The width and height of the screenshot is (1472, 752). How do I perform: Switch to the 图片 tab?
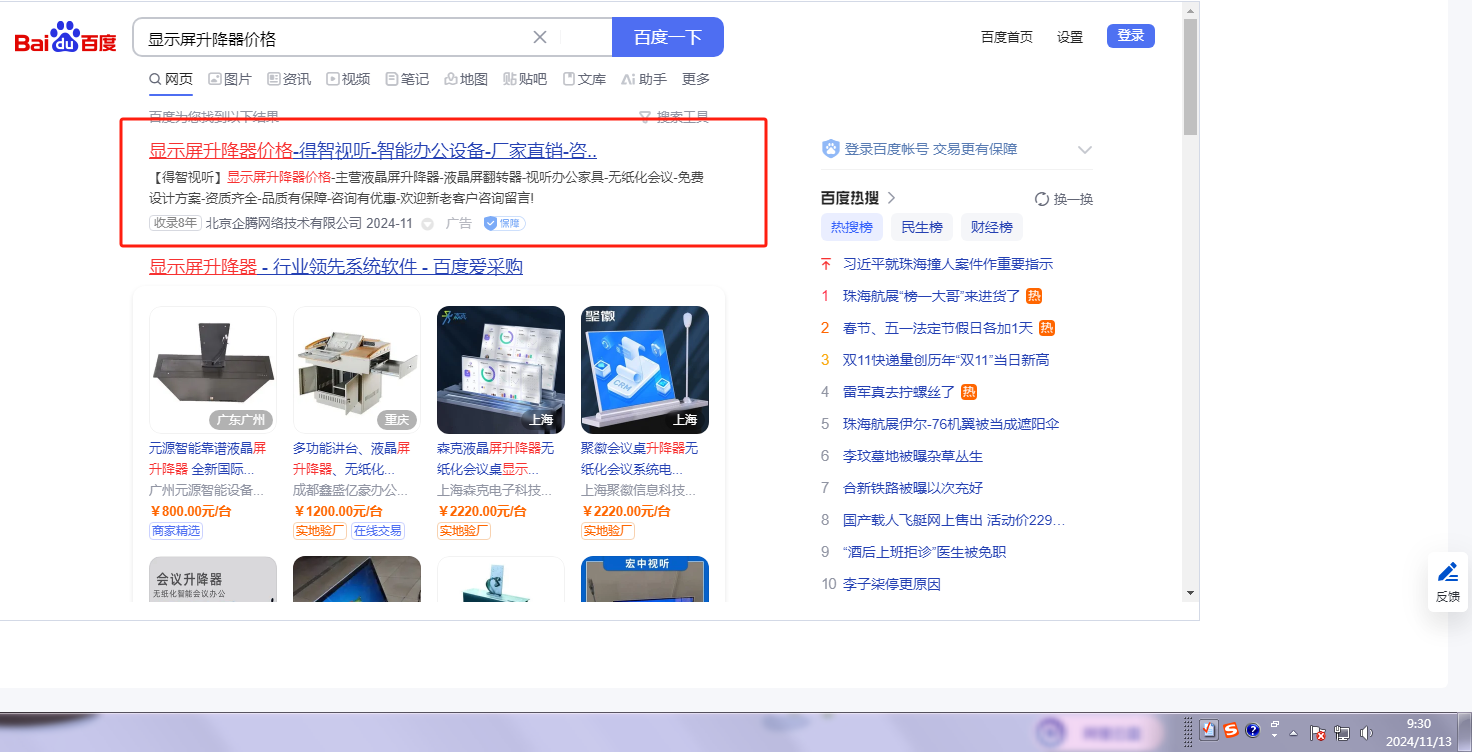230,79
